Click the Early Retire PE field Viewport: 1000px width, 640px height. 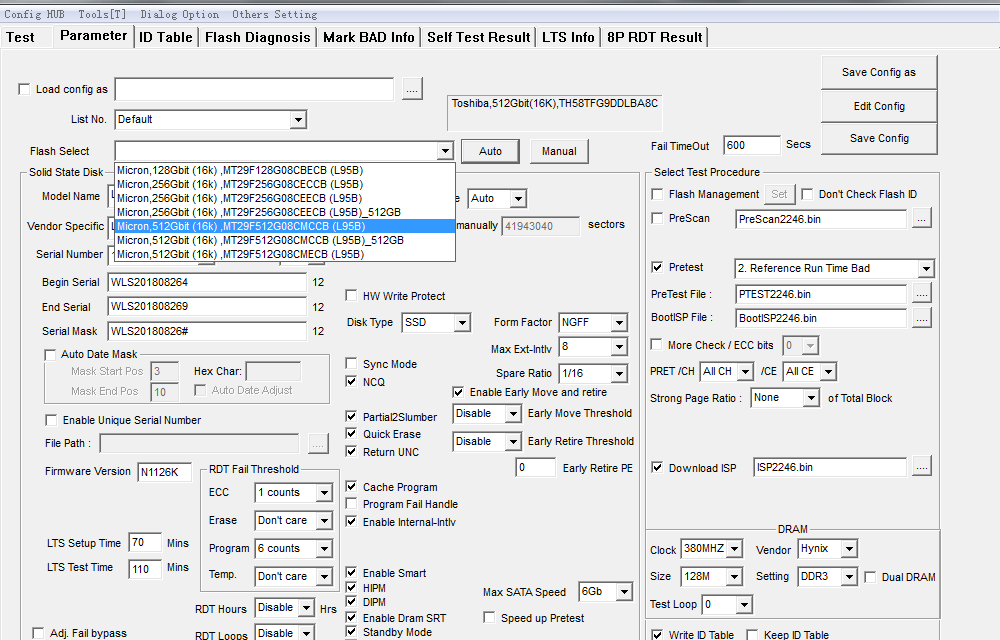point(535,467)
